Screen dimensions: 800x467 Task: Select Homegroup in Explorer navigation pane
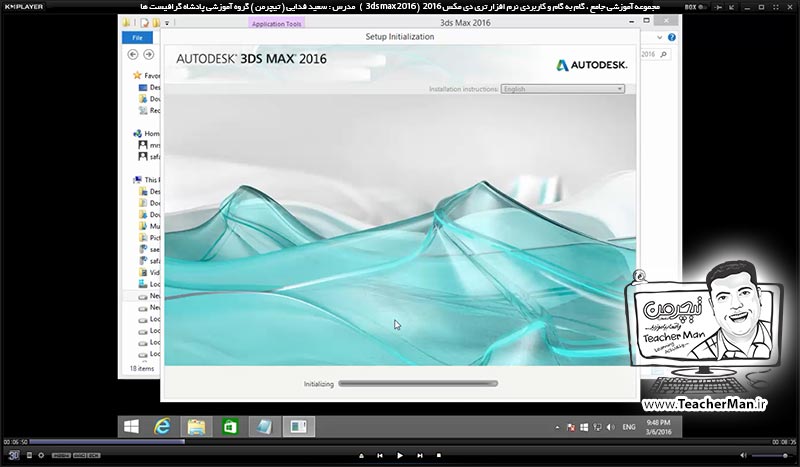point(146,133)
